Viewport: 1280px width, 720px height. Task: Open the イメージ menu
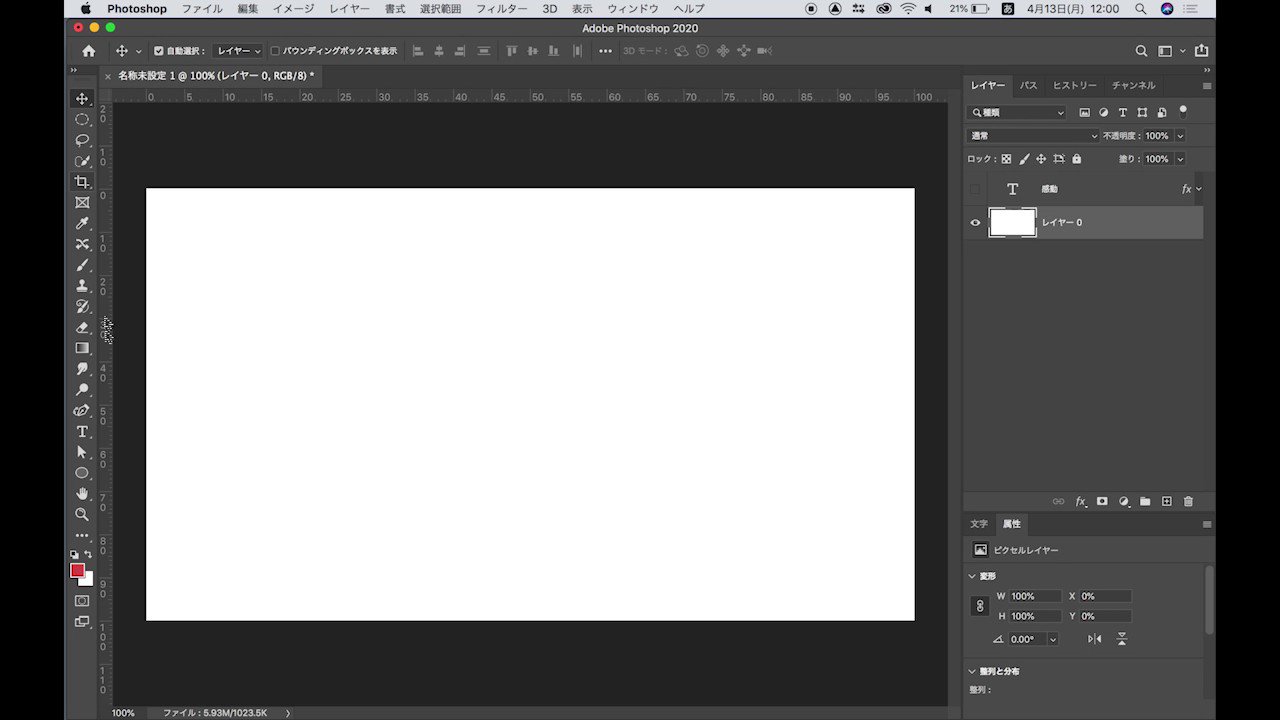click(x=294, y=9)
